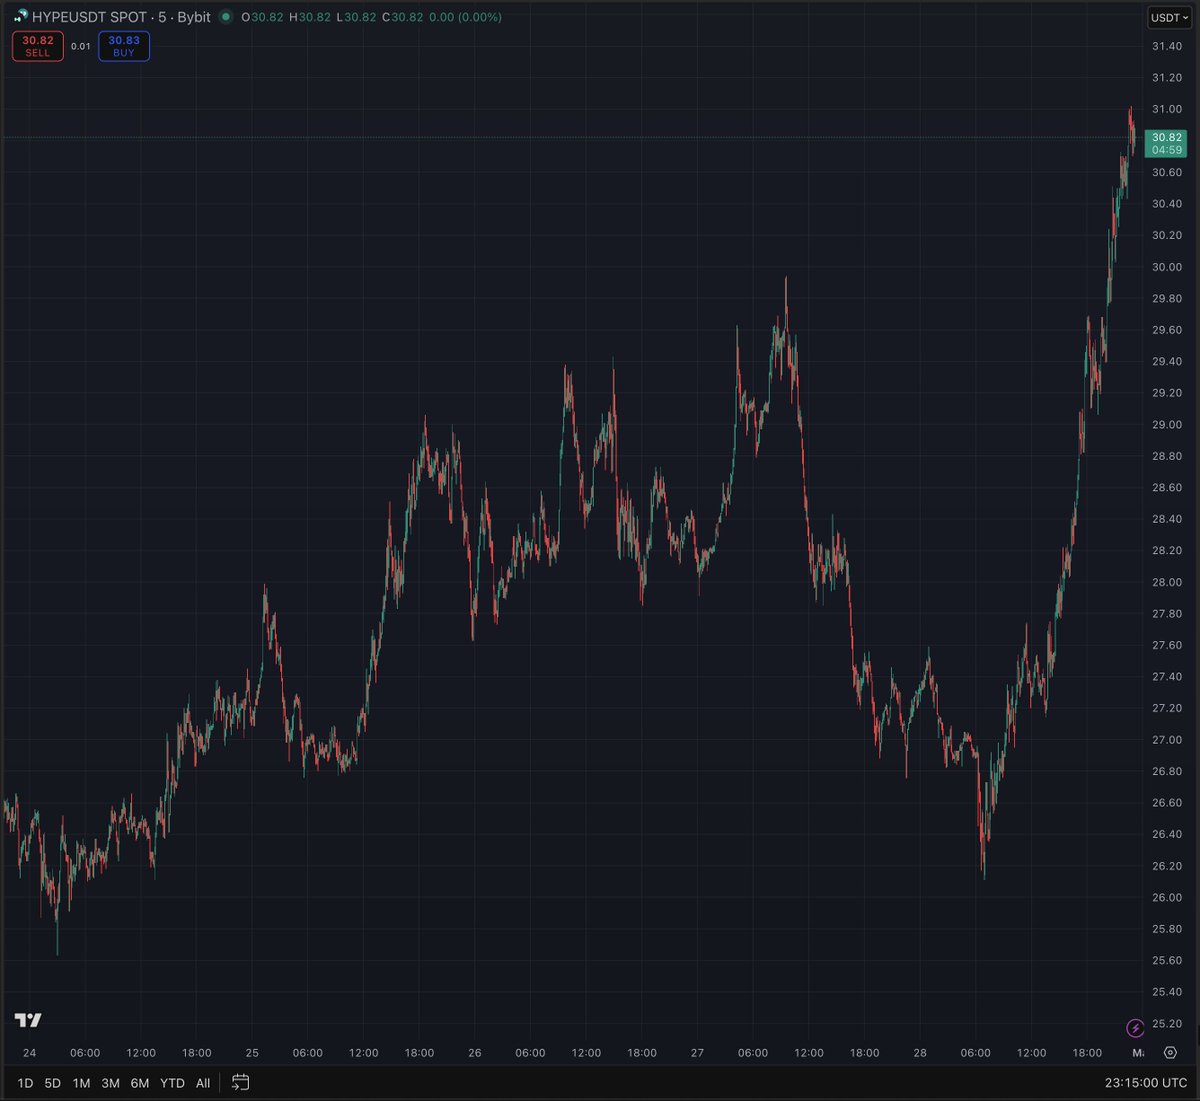
Task: Select the 6M time range
Action: pyautogui.click(x=140, y=1083)
